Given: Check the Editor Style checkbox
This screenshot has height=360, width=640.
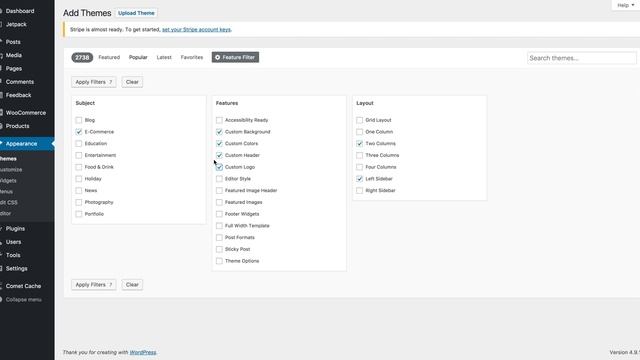Looking at the screenshot, I should click(219, 179).
